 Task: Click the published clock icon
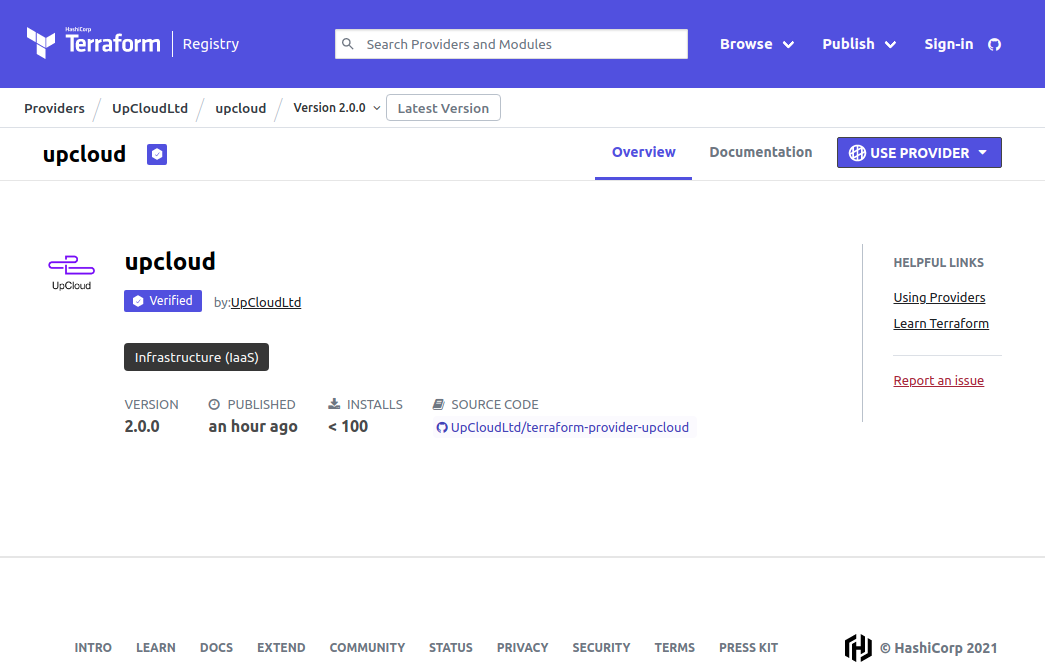[x=214, y=404]
